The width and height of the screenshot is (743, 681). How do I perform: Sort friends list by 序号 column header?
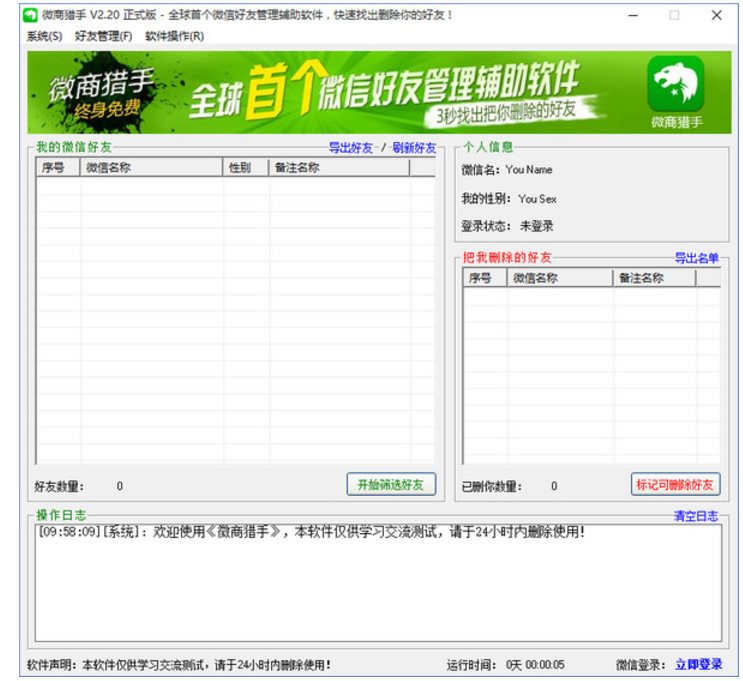coord(58,168)
